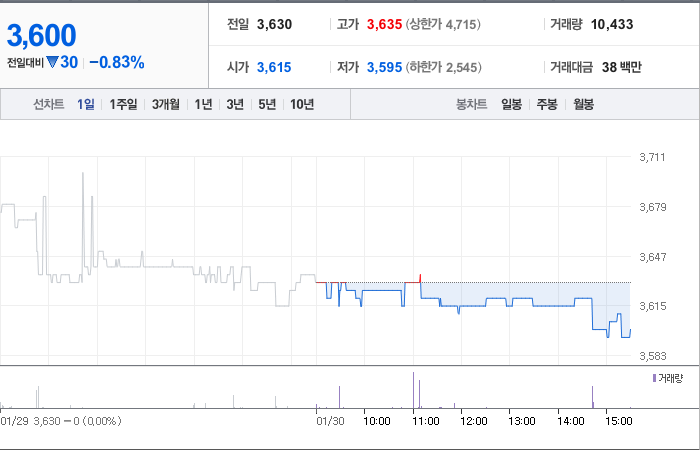Select the 월봉 candle chart
The height and width of the screenshot is (450, 700).
point(583,104)
